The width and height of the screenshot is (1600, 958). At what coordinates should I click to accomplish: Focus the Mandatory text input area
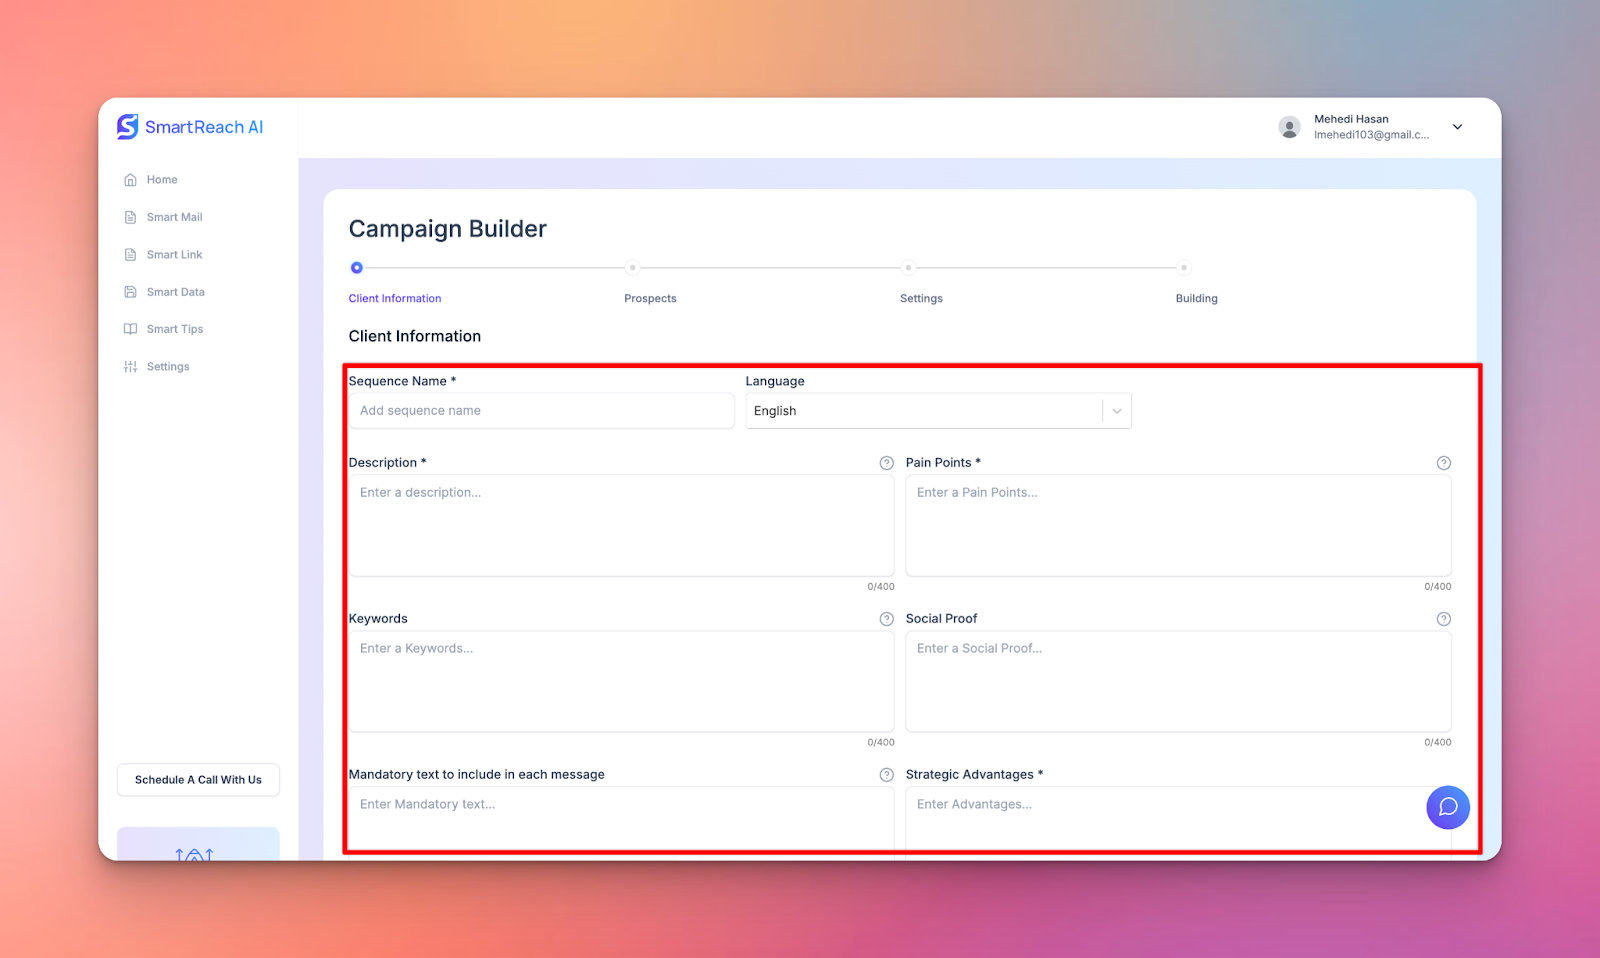621,822
